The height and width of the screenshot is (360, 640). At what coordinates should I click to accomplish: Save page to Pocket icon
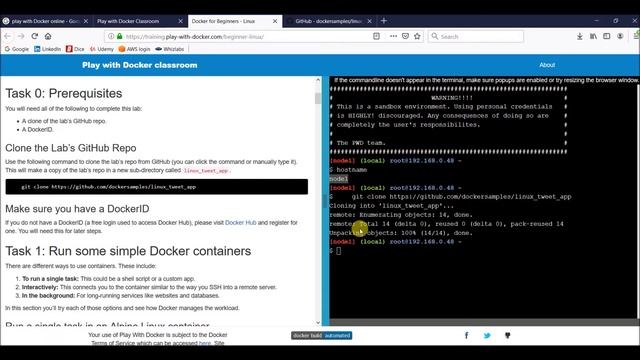[x=405, y=36]
